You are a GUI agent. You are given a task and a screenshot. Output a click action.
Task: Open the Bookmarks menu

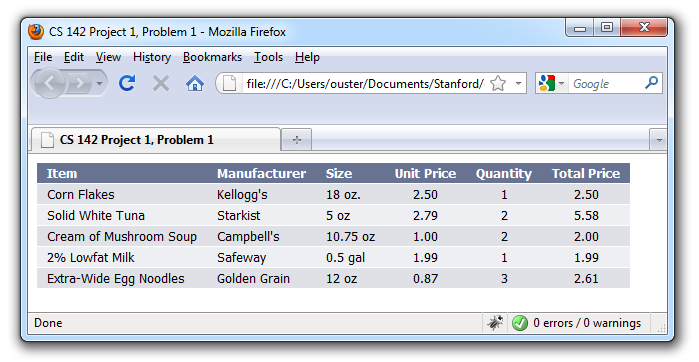(212, 57)
